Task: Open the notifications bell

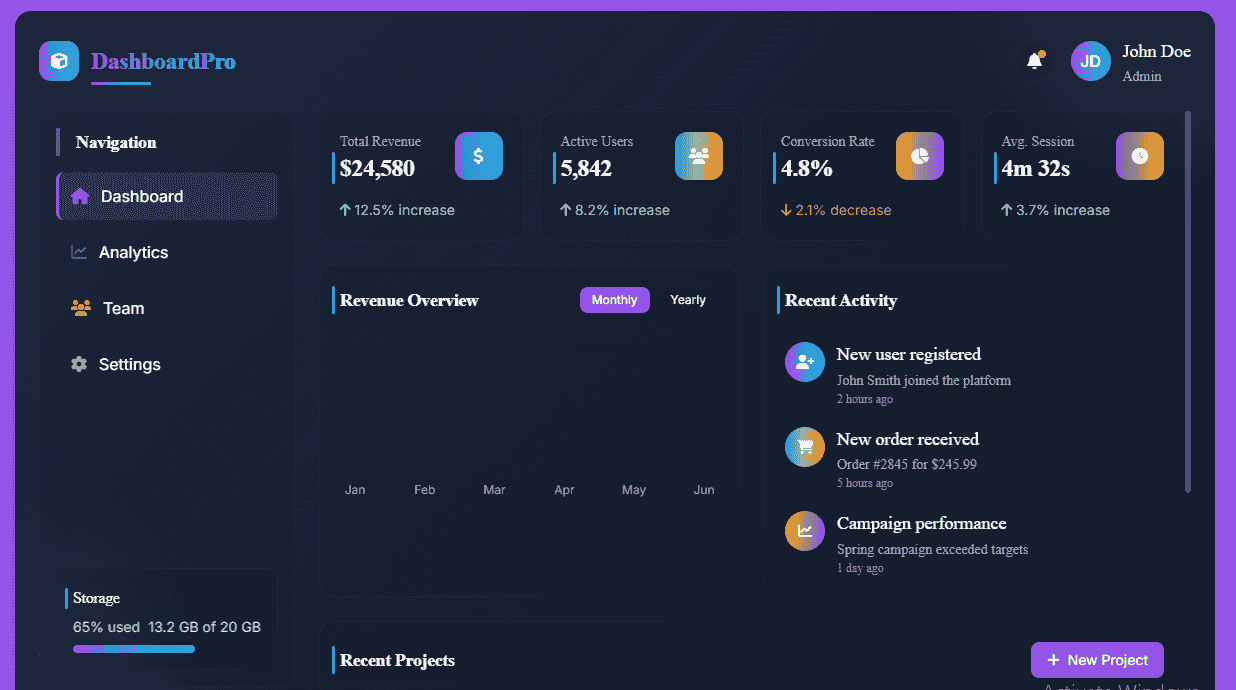Action: pyautogui.click(x=1035, y=61)
